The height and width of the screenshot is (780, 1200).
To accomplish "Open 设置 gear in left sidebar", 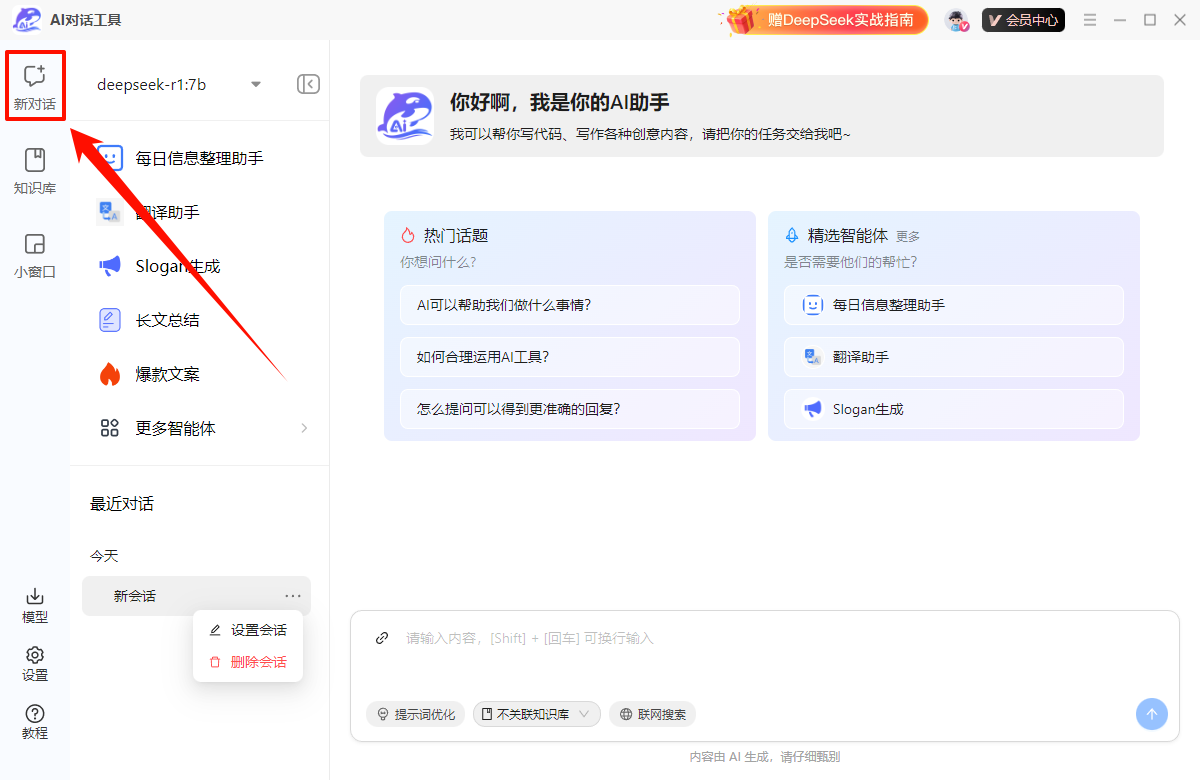I will click(x=35, y=664).
